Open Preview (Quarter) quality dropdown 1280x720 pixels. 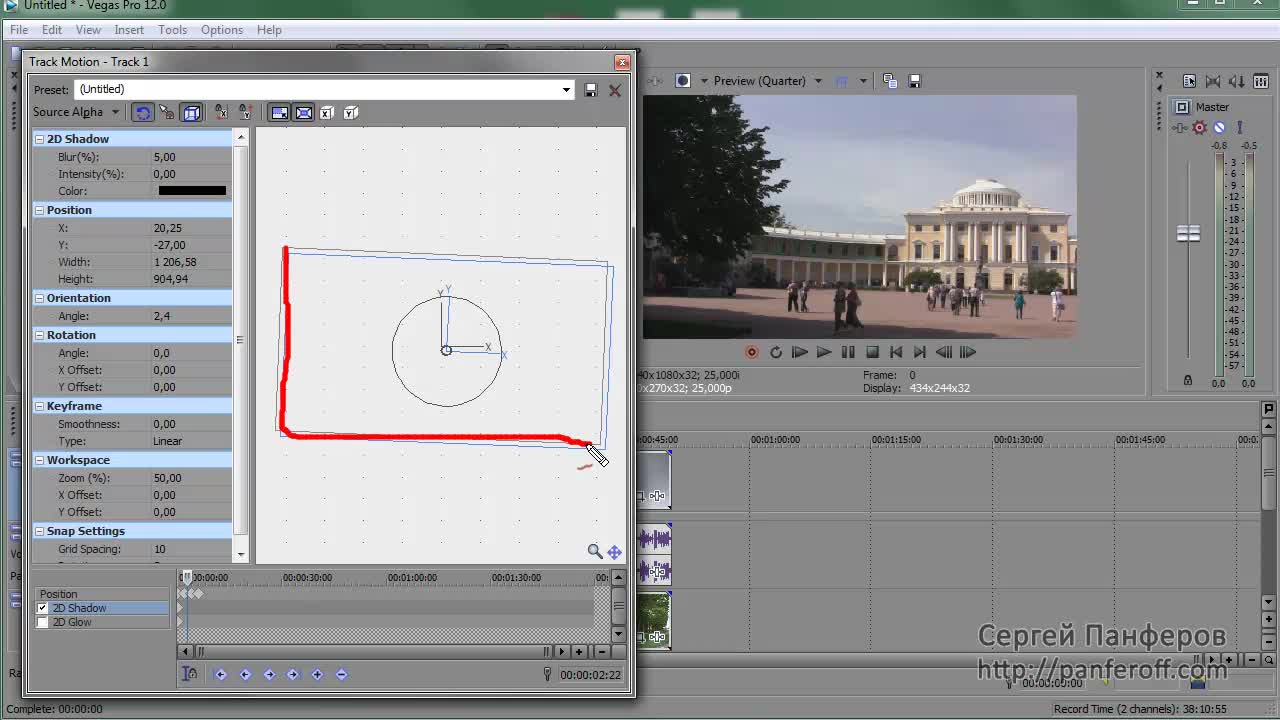coord(818,81)
